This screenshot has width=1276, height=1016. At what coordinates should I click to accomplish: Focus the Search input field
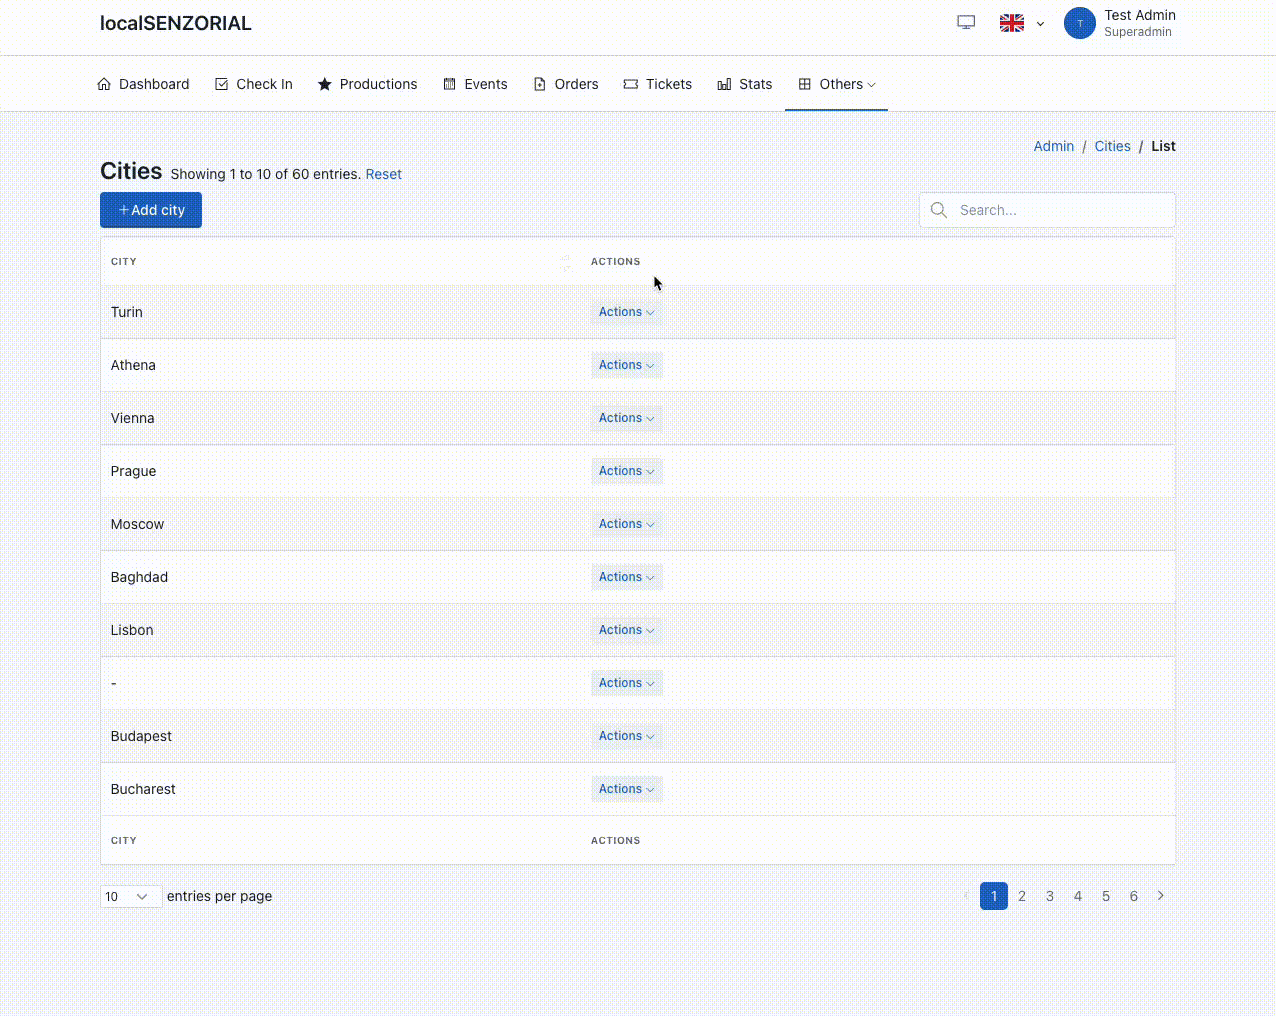tap(1060, 210)
